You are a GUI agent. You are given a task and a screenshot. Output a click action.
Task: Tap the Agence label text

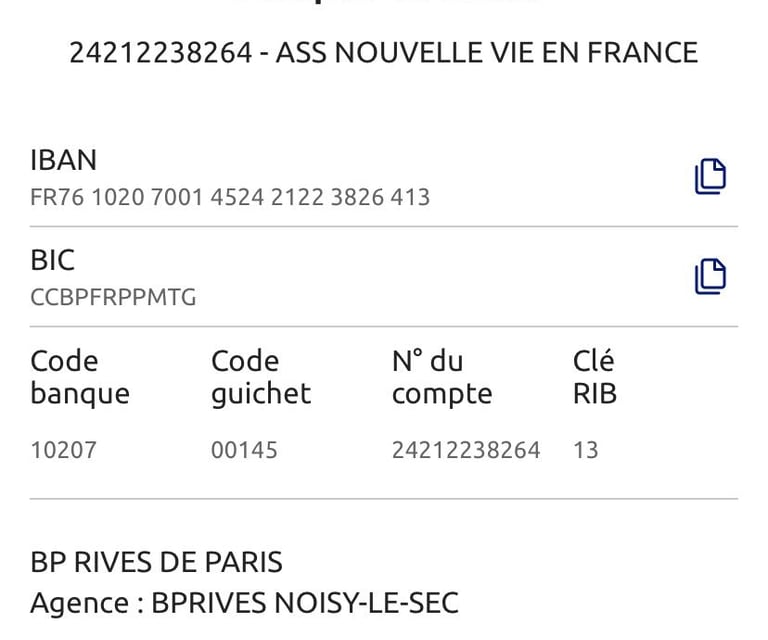[80, 604]
